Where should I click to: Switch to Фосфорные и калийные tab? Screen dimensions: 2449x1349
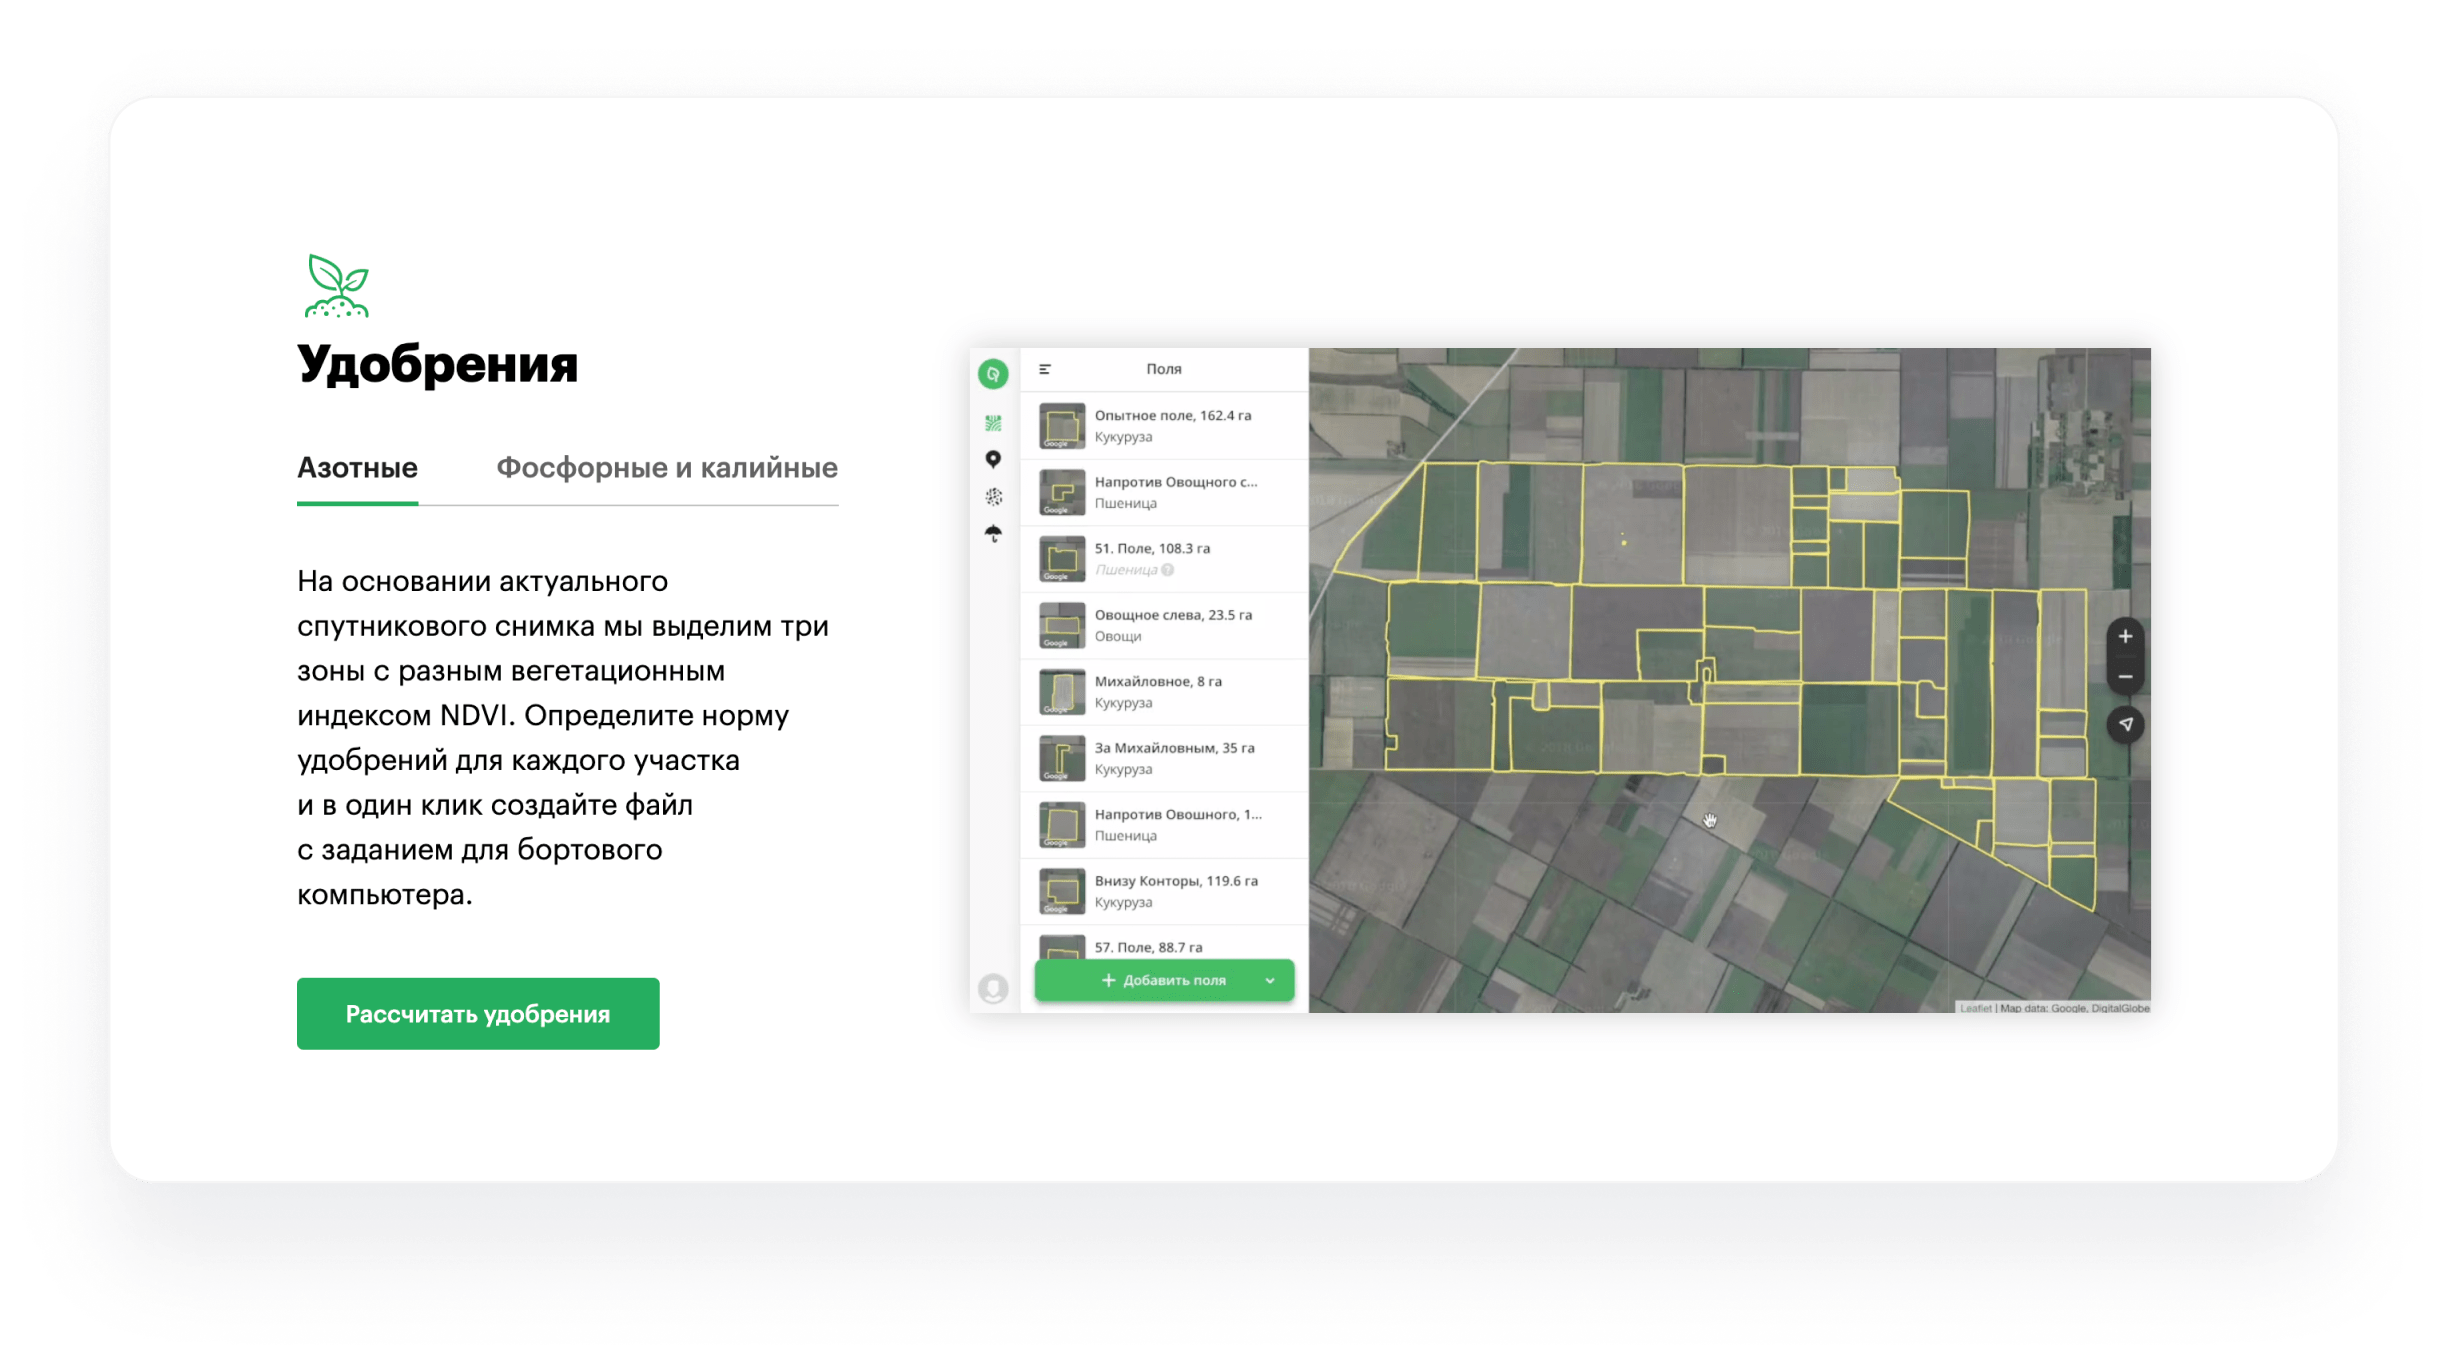click(x=666, y=468)
